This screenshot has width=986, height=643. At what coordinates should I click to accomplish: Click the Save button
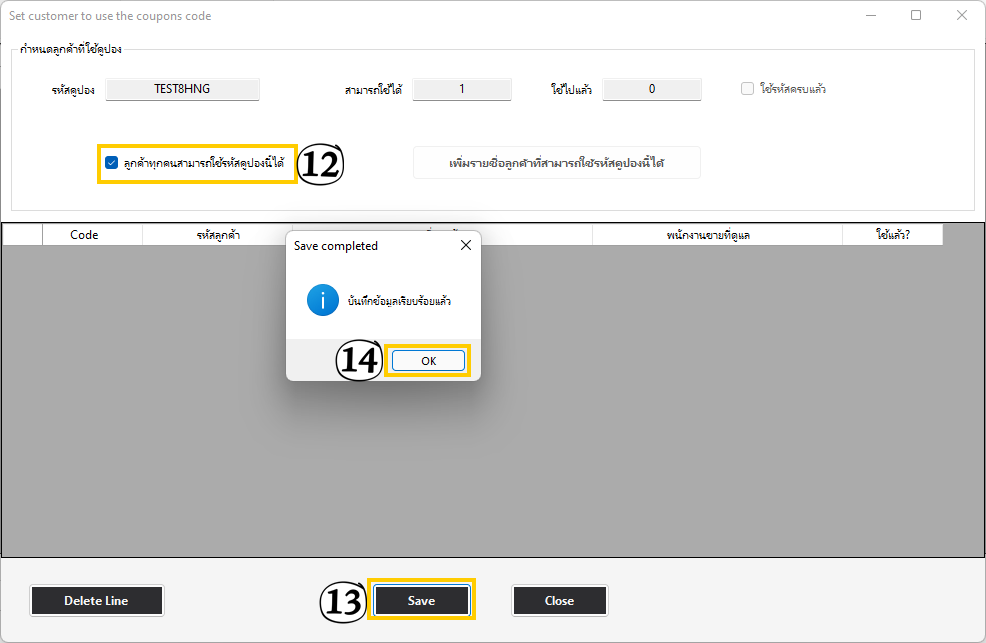[421, 600]
